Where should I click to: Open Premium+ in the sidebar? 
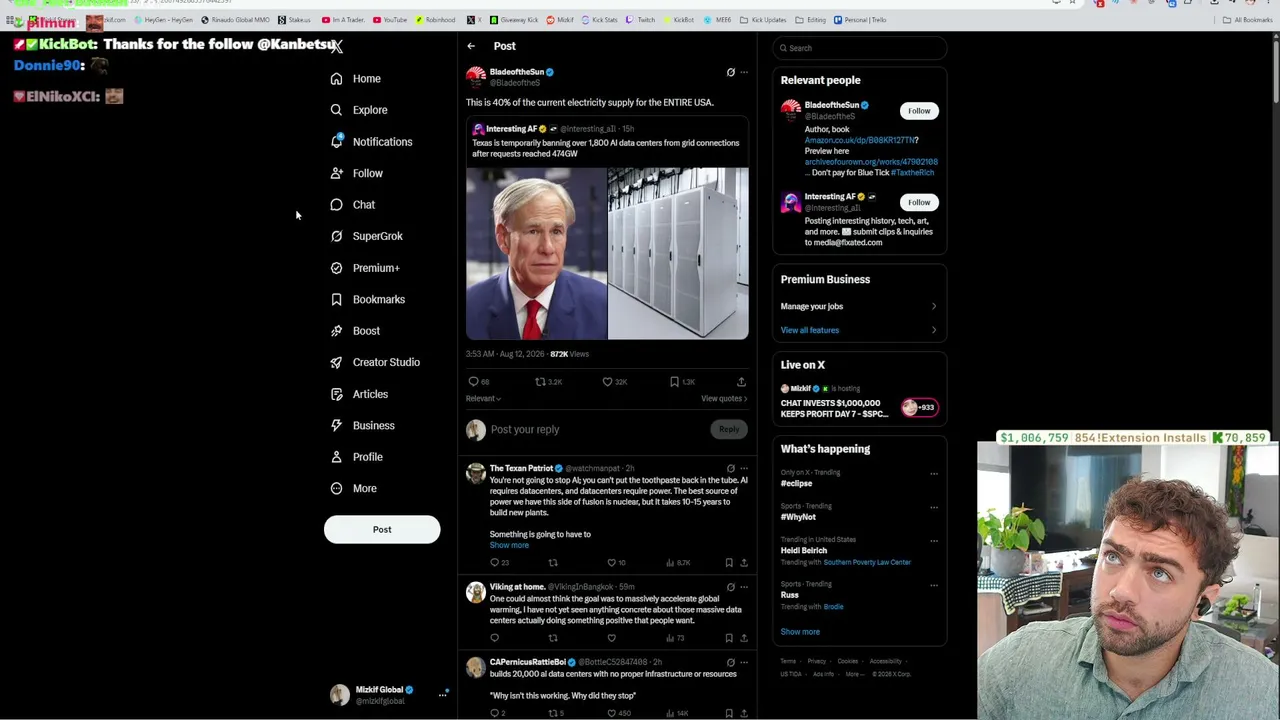pyautogui.click(x=365, y=268)
